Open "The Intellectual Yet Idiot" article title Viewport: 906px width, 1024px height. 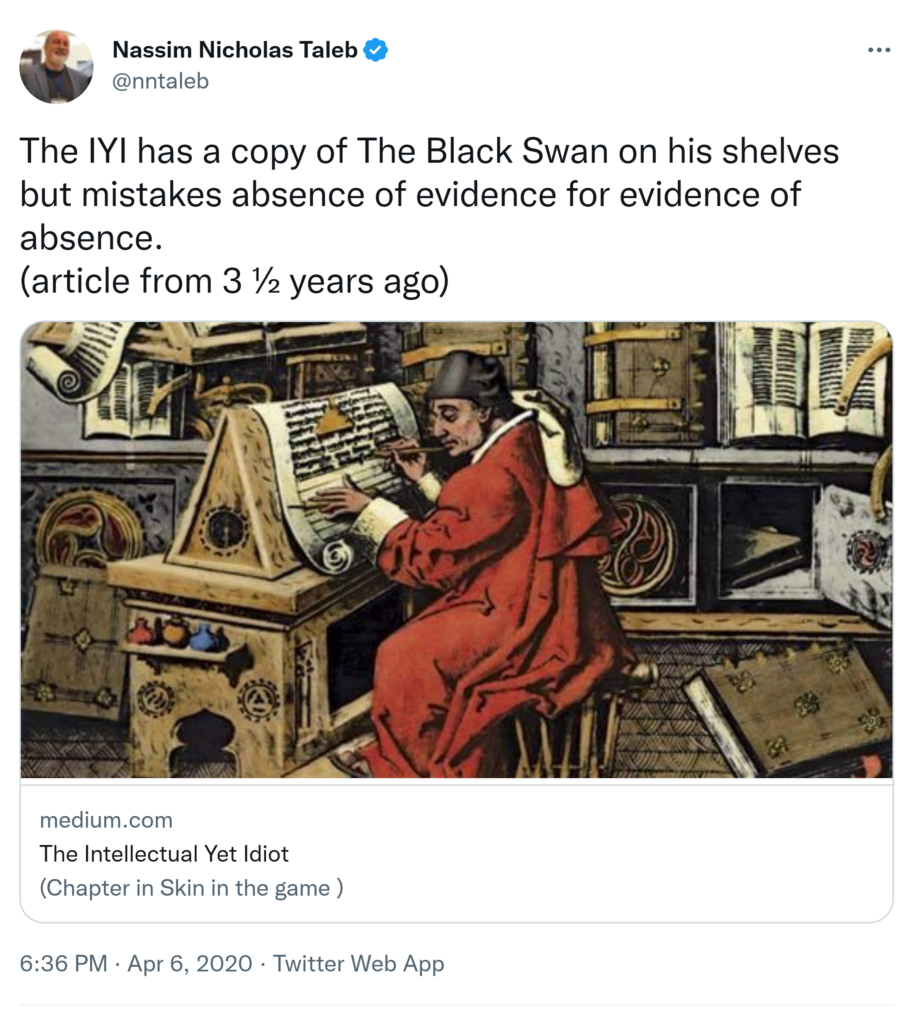[x=164, y=854]
